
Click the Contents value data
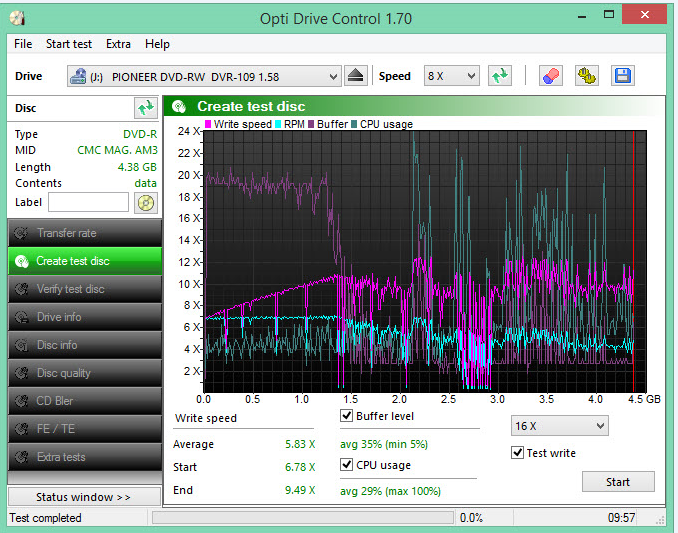pos(146,183)
